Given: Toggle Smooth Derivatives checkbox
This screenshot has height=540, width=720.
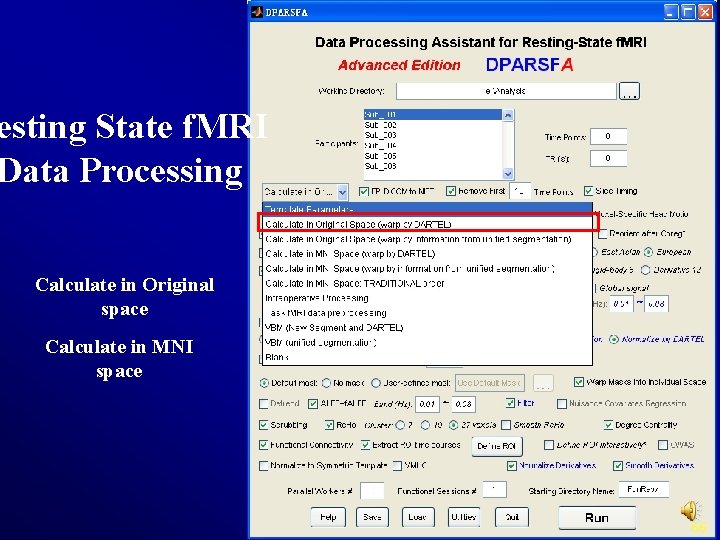Looking at the screenshot, I should [618, 466].
